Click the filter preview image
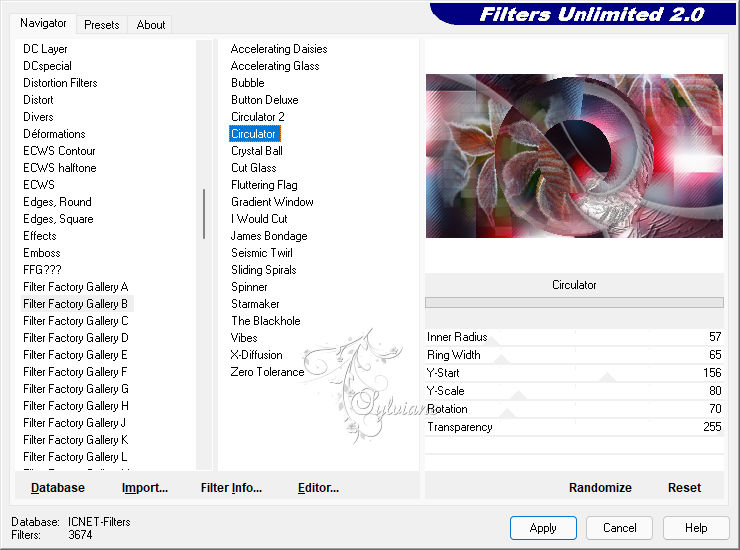This screenshot has height=550, width=740. [x=574, y=156]
